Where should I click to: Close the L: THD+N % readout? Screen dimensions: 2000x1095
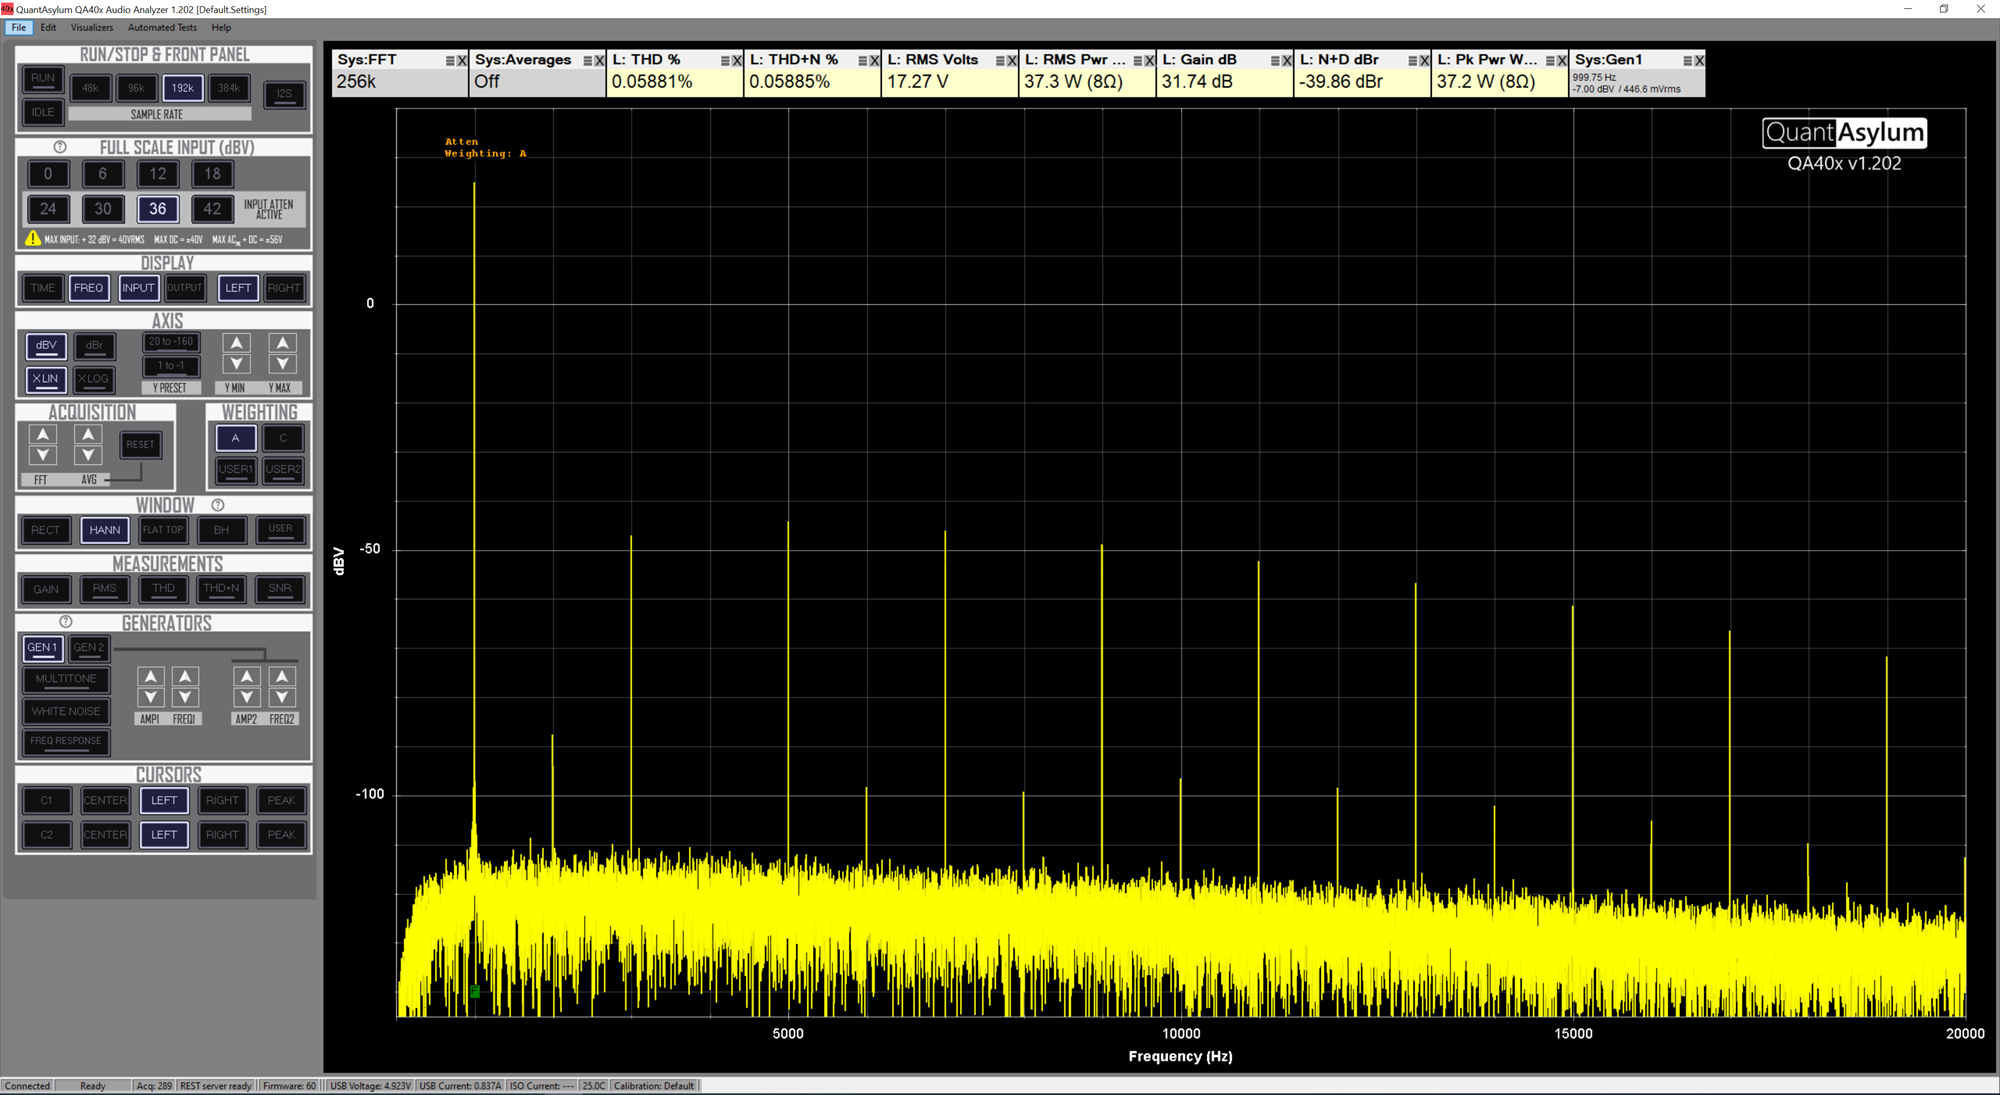[874, 61]
